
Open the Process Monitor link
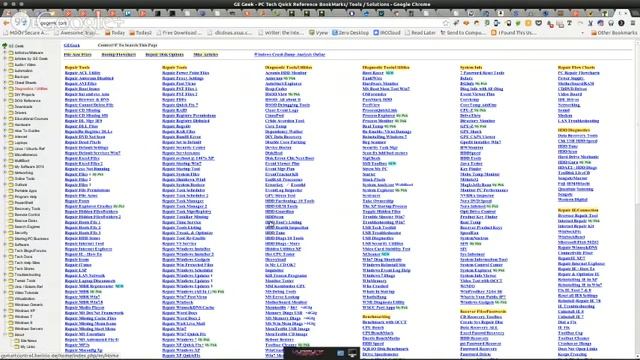pos(378,121)
